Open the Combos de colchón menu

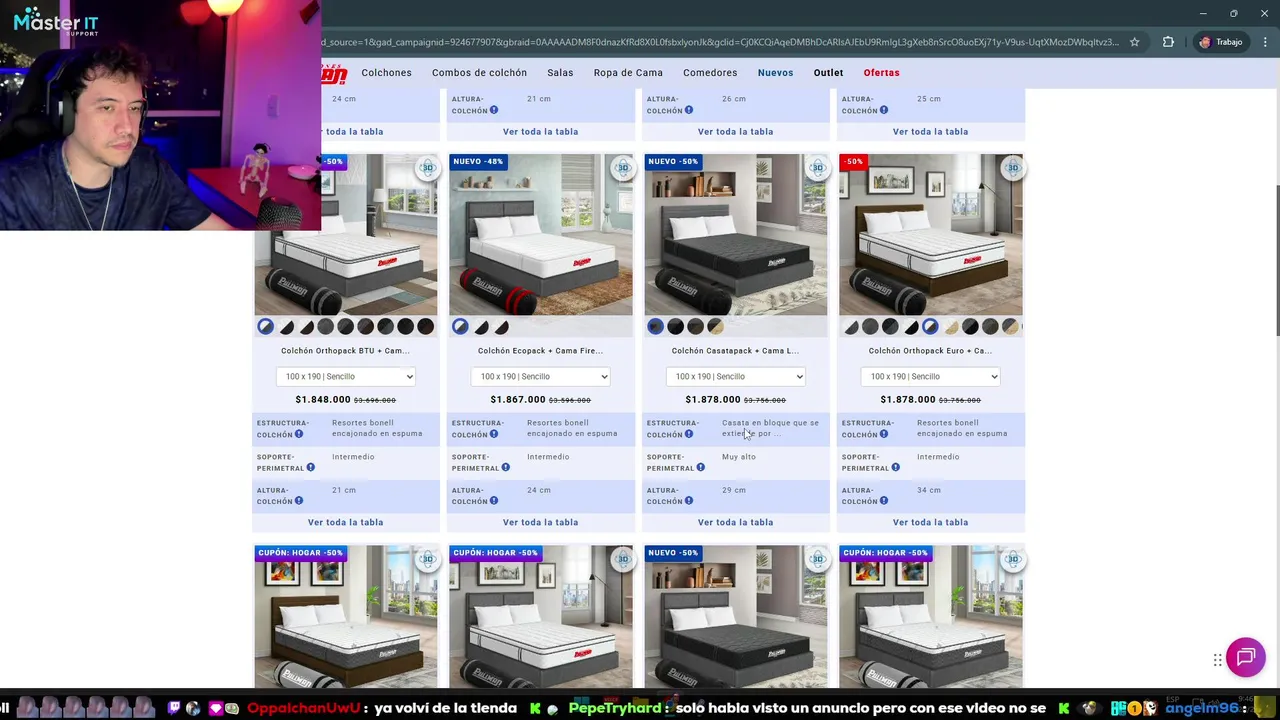click(x=479, y=73)
